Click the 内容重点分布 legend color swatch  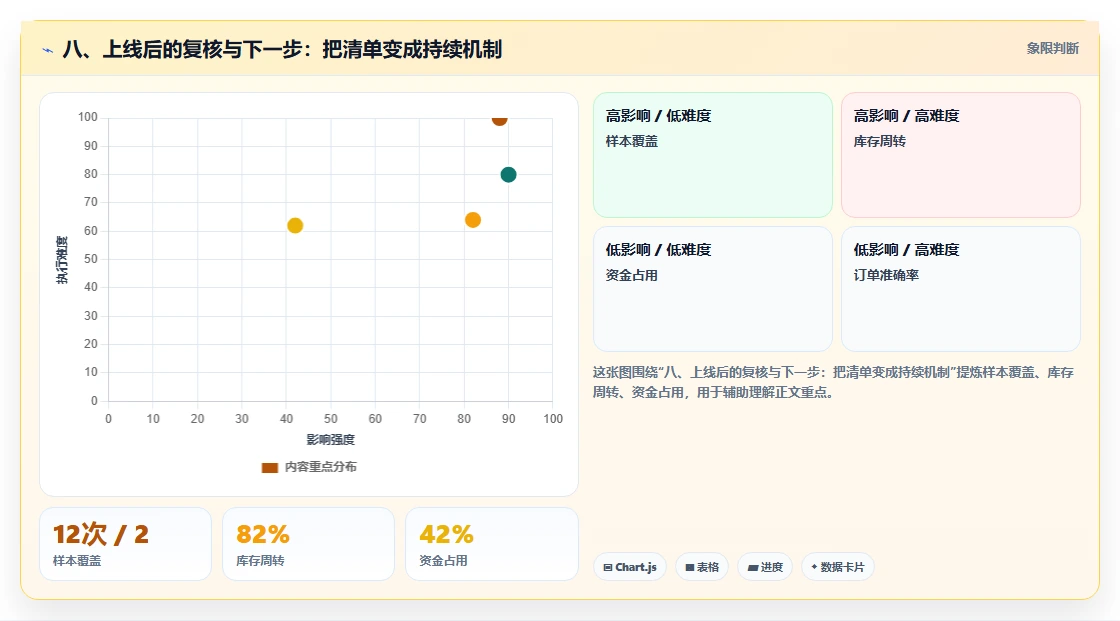pos(269,467)
